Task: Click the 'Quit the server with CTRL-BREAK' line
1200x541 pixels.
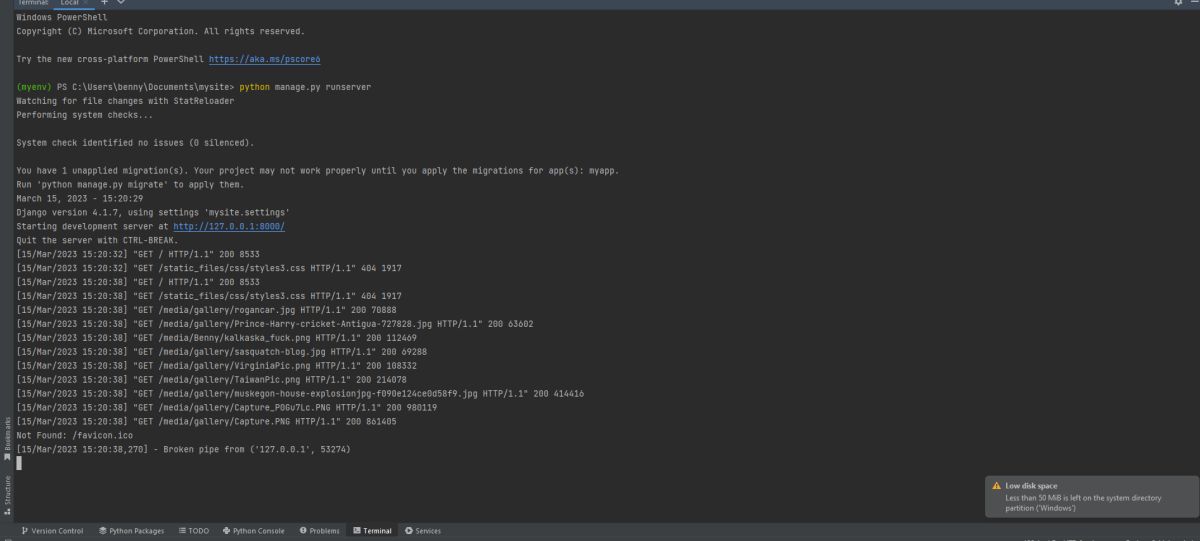Action: tap(97, 240)
